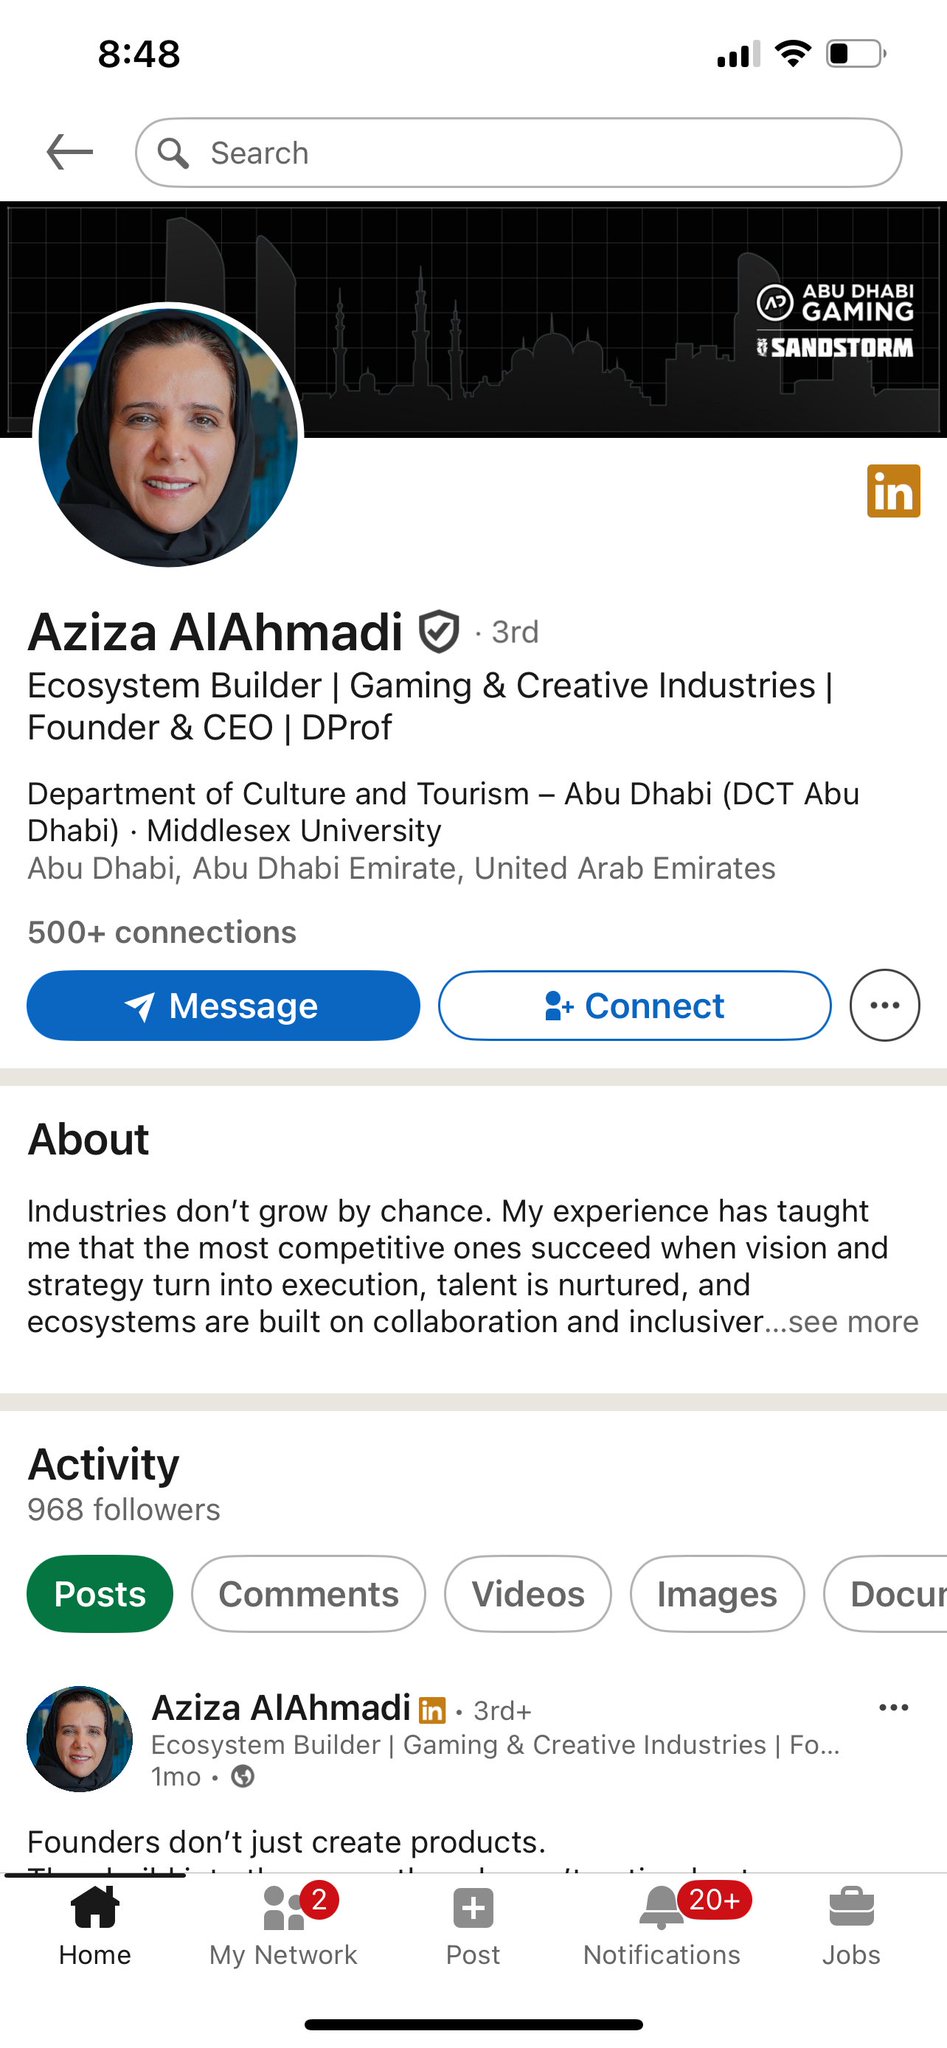The width and height of the screenshot is (947, 2048).
Task: Send a message with Message button
Action: [223, 1005]
